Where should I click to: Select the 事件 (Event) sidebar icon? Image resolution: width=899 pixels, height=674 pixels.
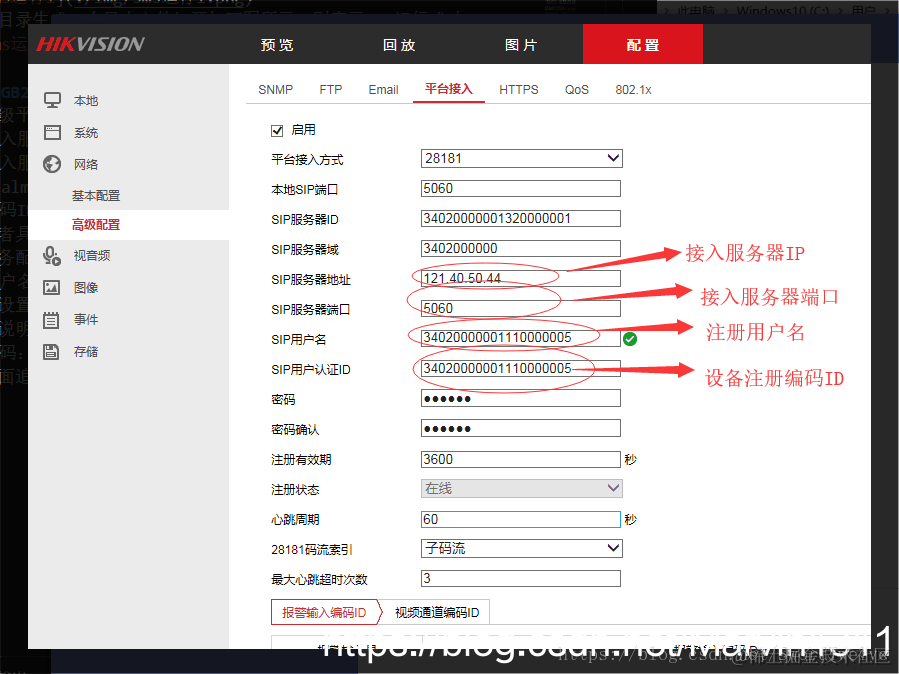[85, 319]
